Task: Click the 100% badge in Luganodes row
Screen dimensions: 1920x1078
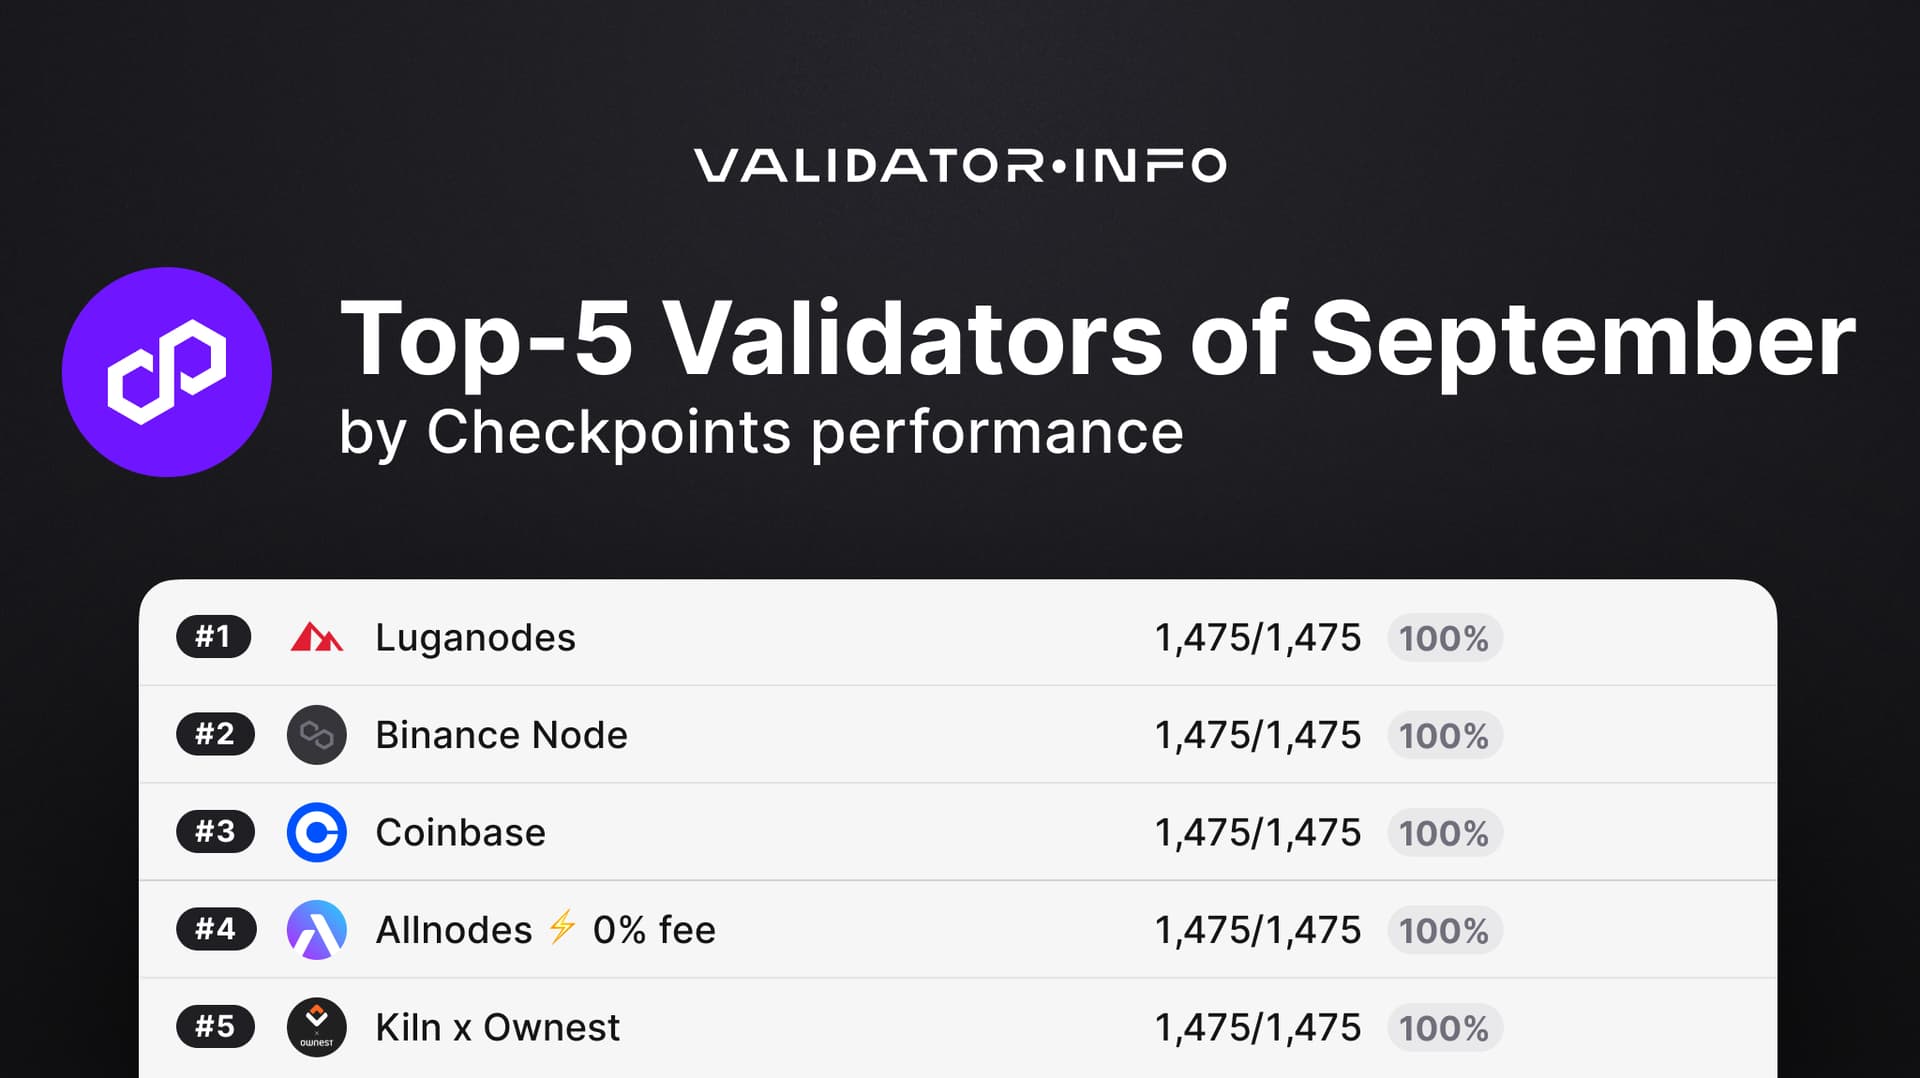Action: point(1444,638)
